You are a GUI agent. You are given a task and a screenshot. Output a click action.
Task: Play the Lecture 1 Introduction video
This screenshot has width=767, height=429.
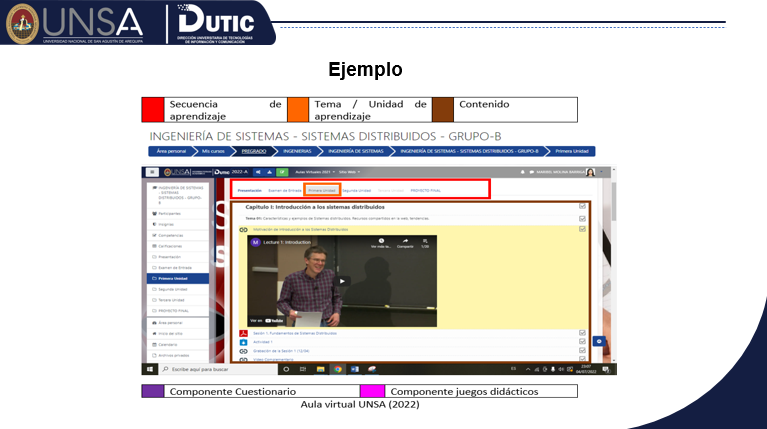[x=342, y=281]
